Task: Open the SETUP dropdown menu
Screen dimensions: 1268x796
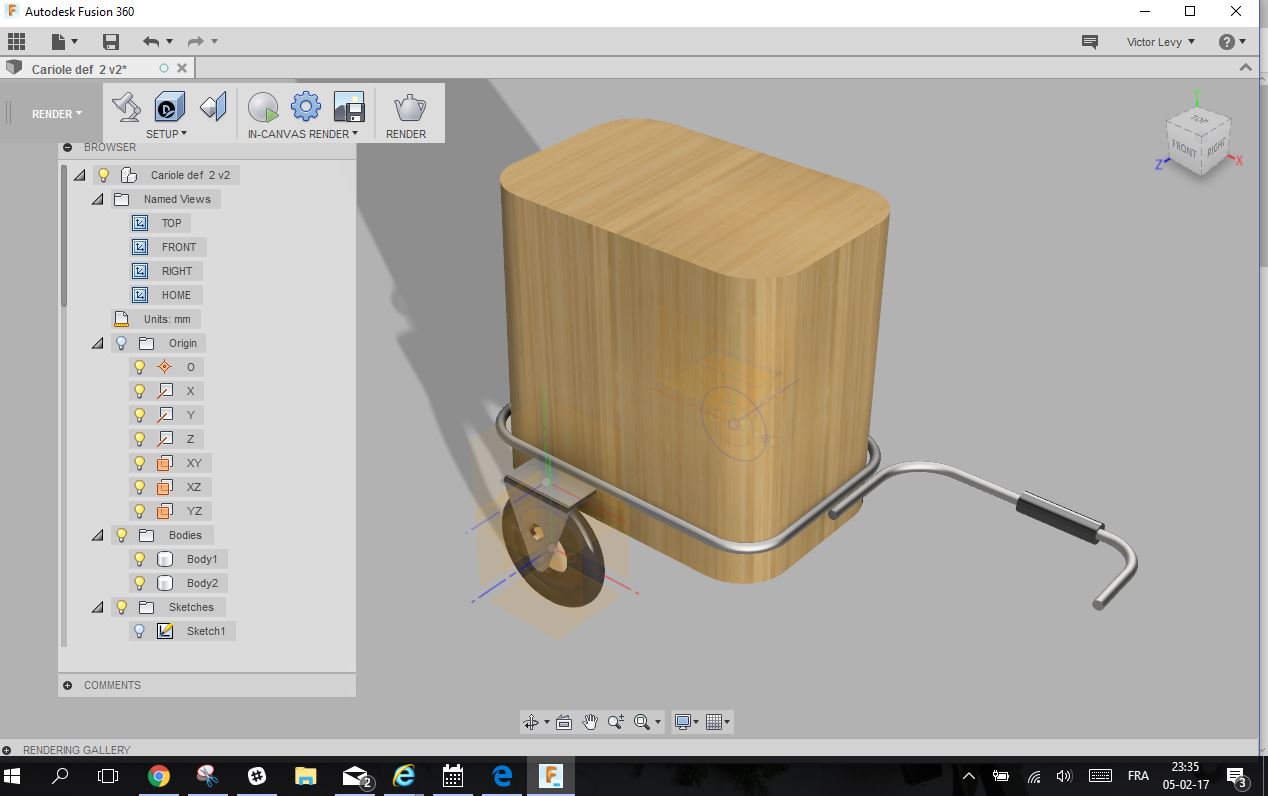Action: click(x=166, y=134)
